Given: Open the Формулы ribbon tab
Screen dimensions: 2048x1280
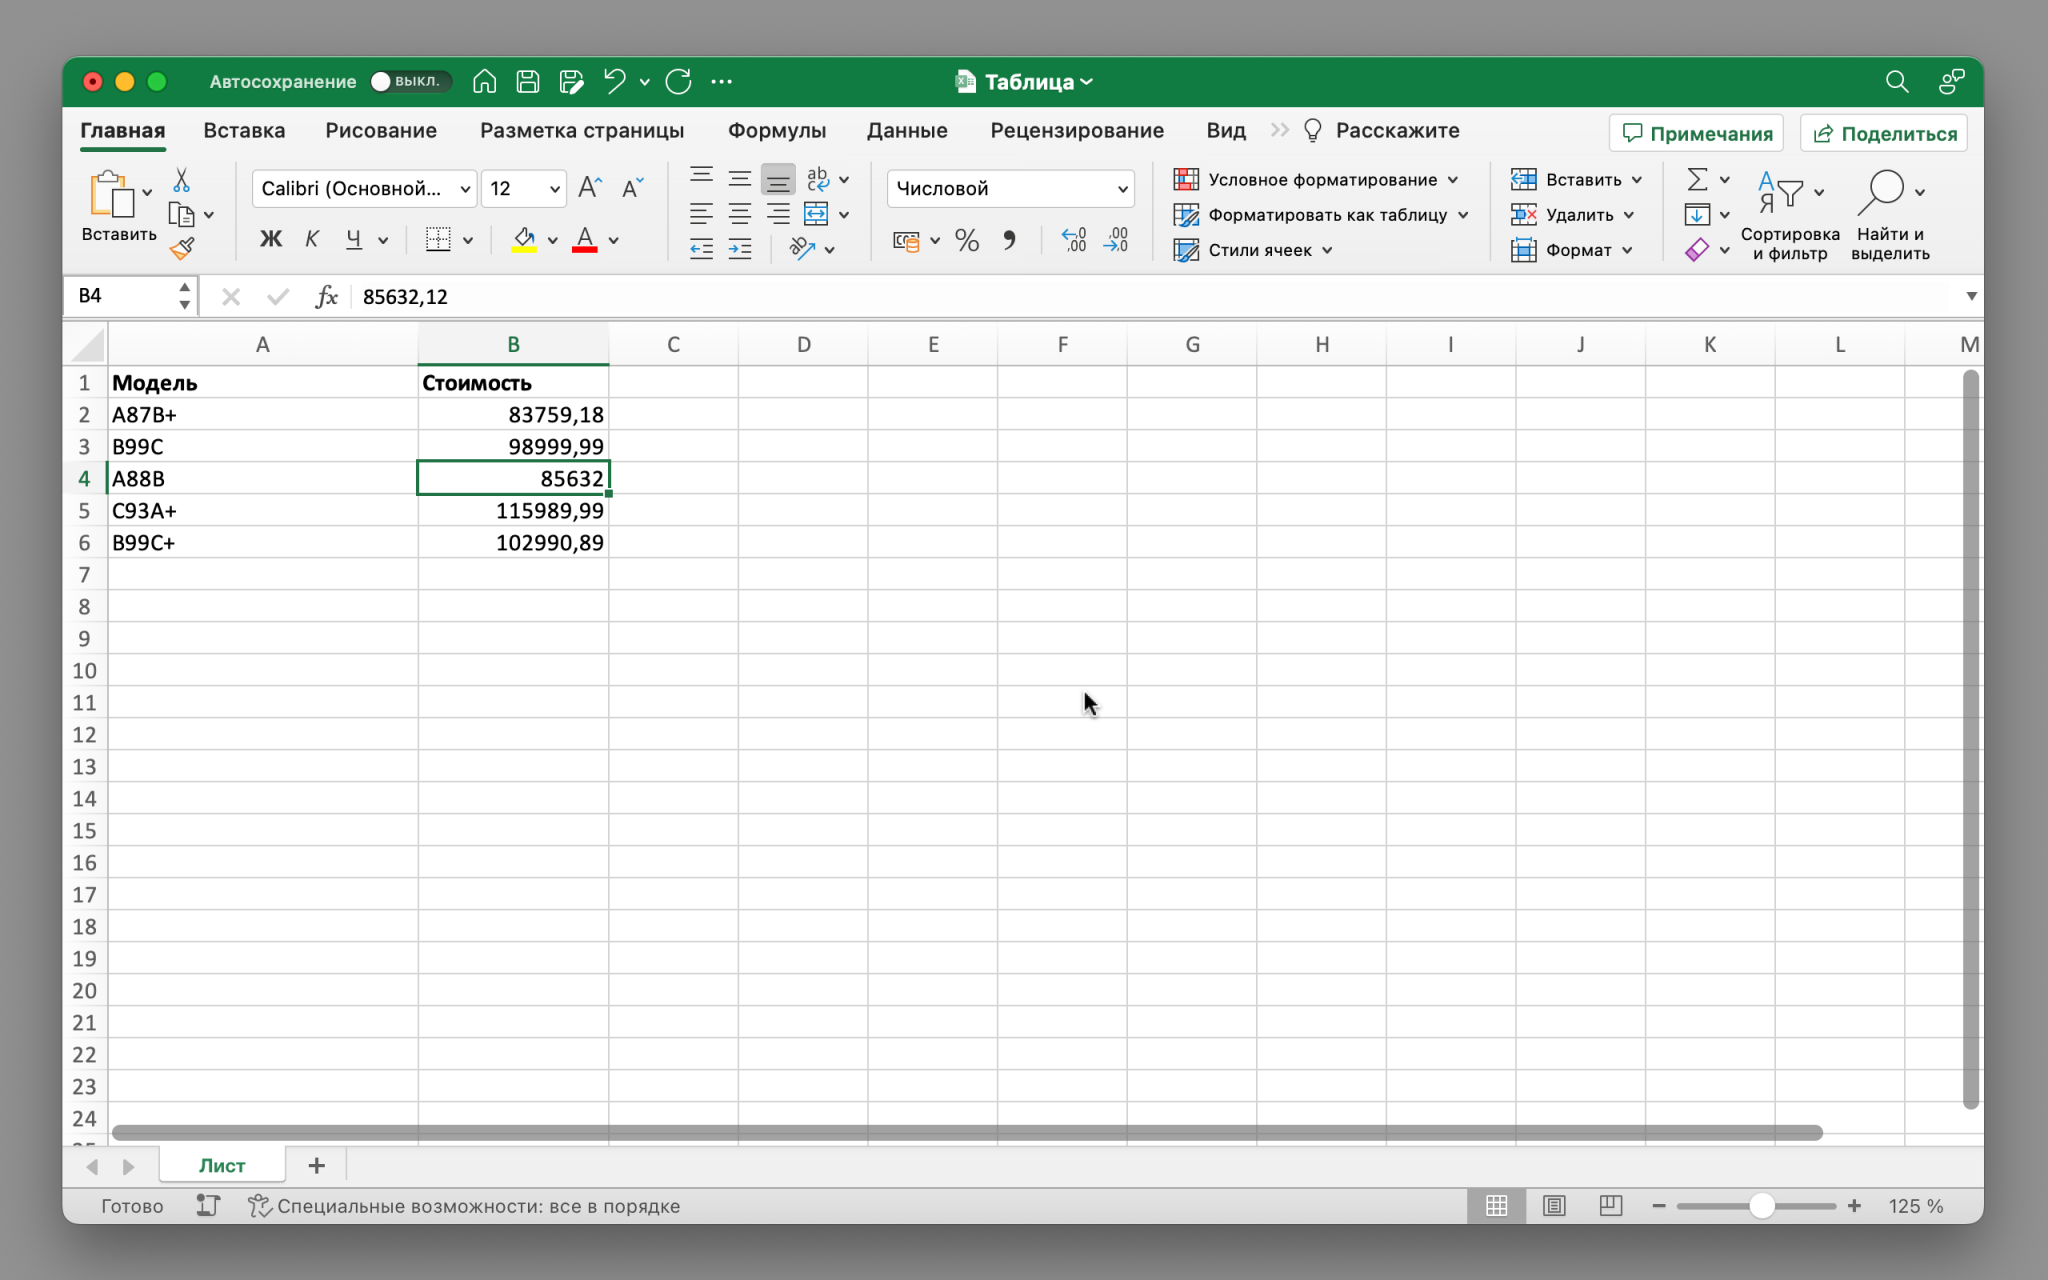Looking at the screenshot, I should pos(776,131).
